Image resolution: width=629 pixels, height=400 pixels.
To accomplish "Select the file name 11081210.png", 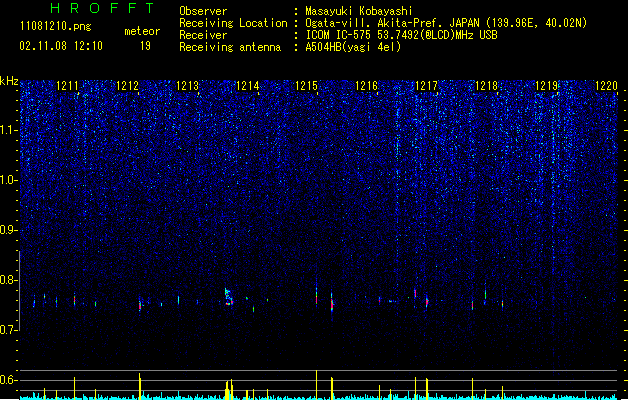I will click(56, 26).
